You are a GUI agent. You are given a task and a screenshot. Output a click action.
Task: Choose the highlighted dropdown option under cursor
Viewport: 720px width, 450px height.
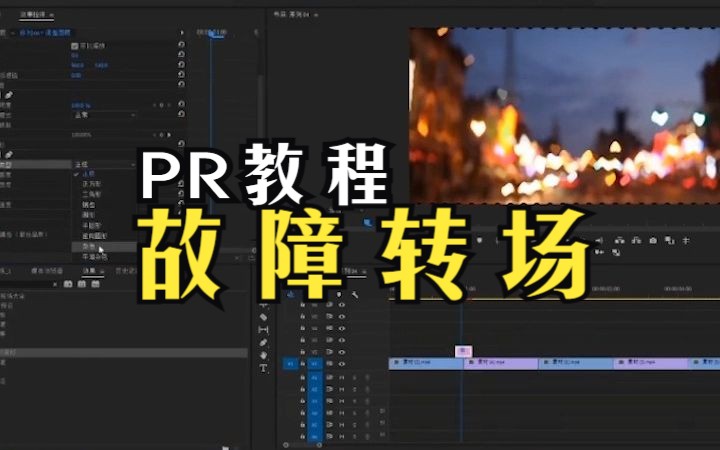tap(104, 247)
